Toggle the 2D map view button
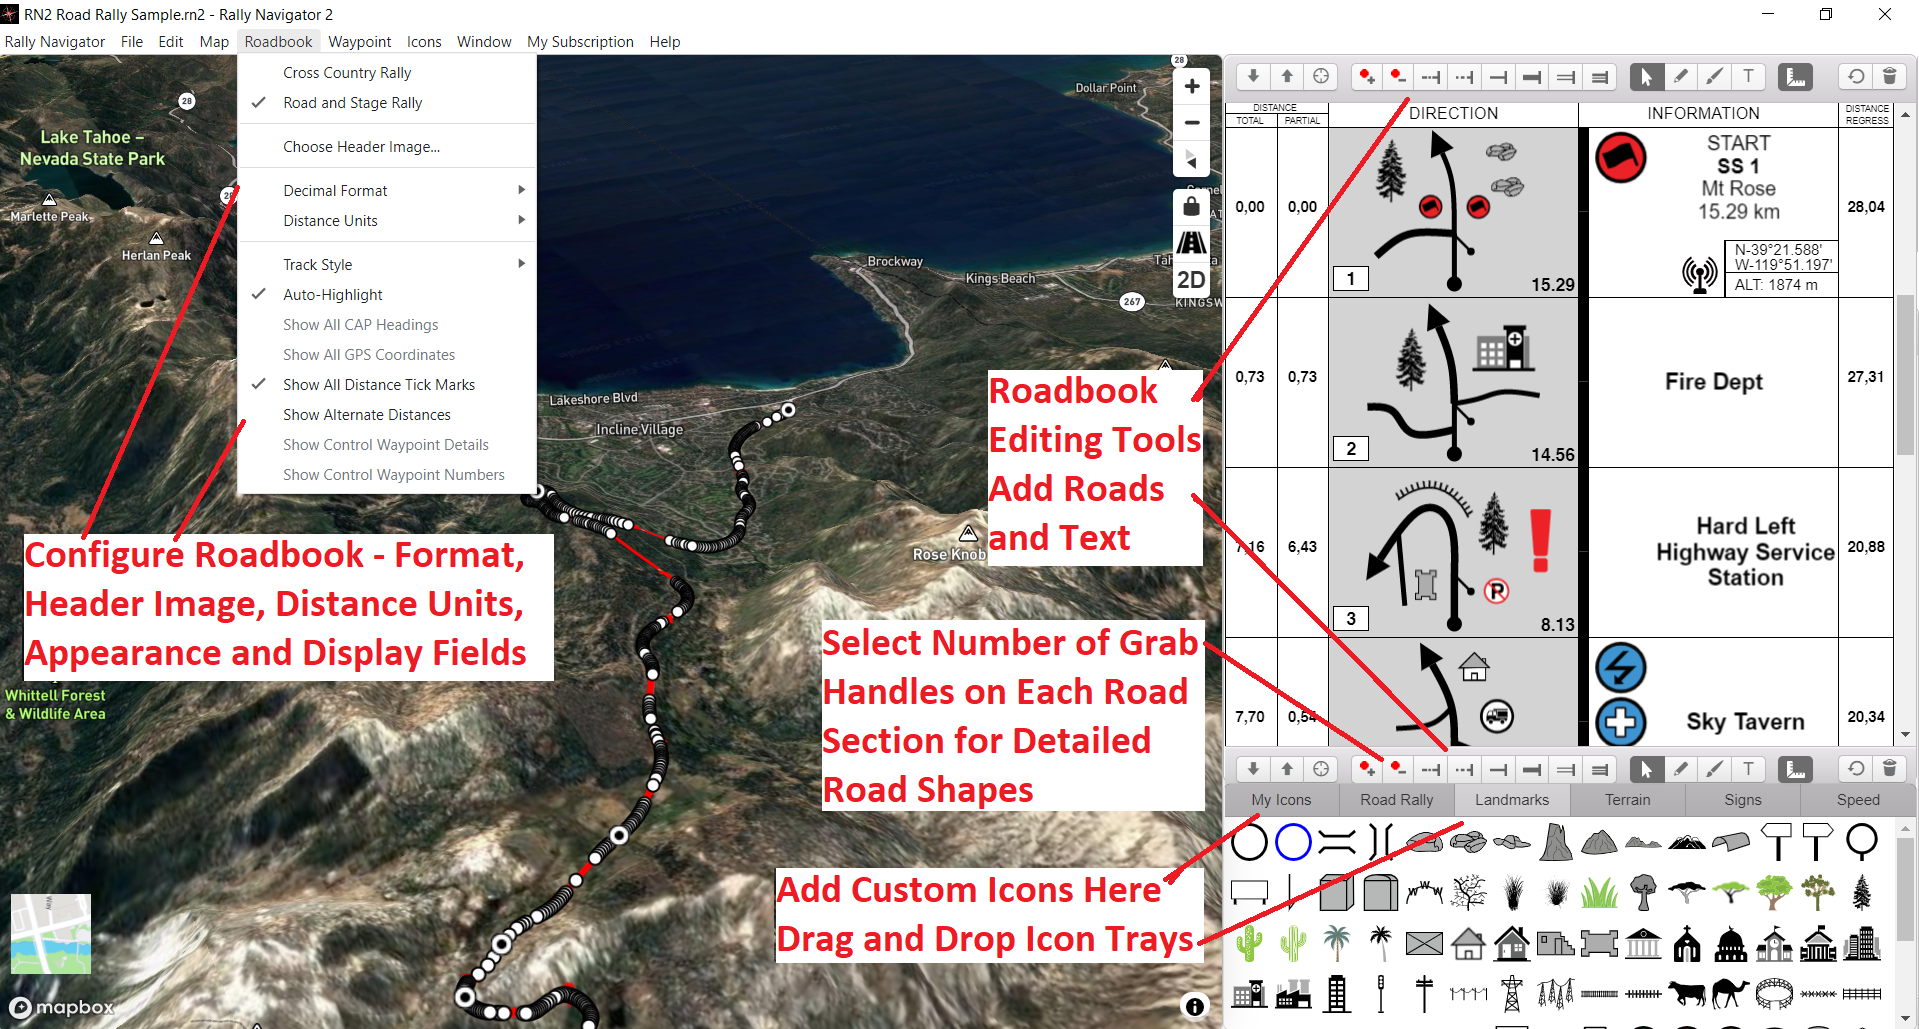 1191,280
